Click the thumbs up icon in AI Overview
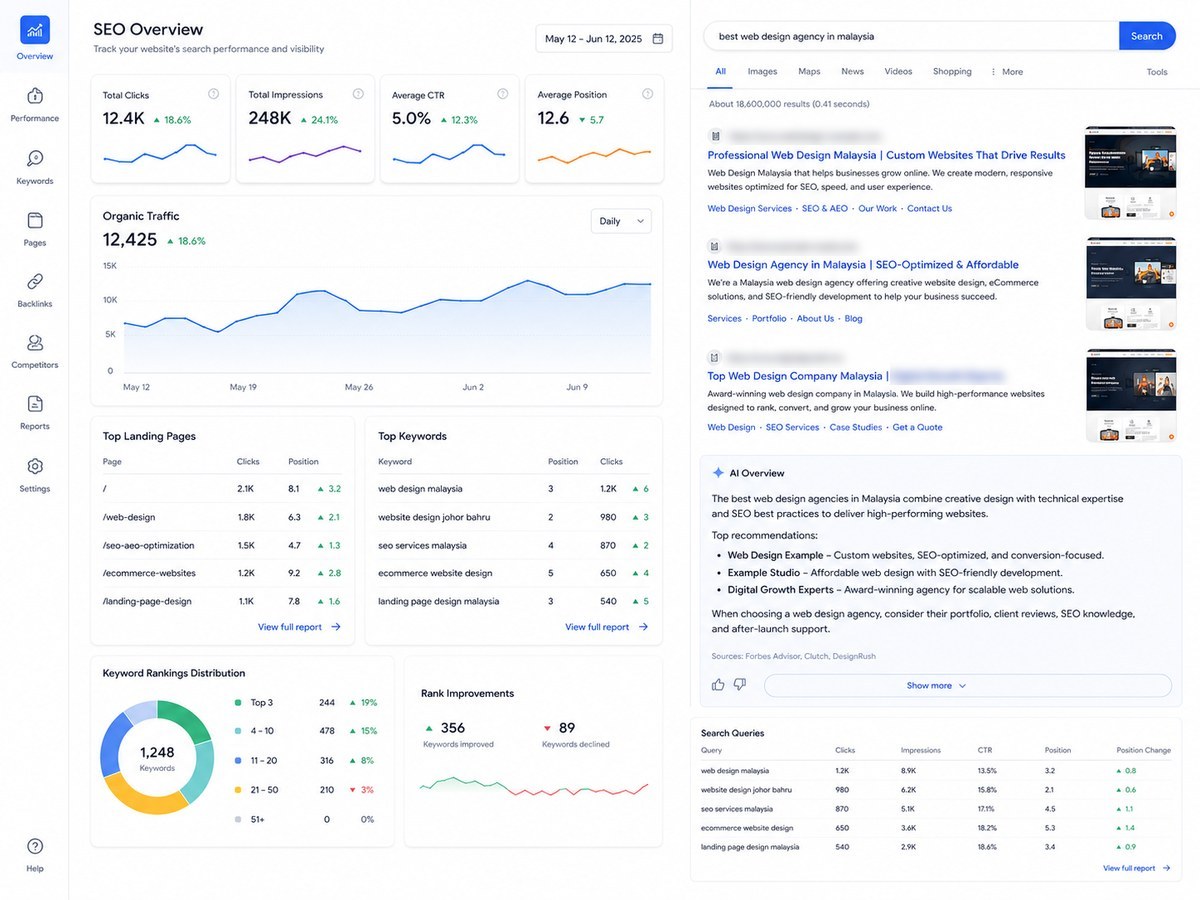Viewport: 1200px width, 900px height. 718,685
